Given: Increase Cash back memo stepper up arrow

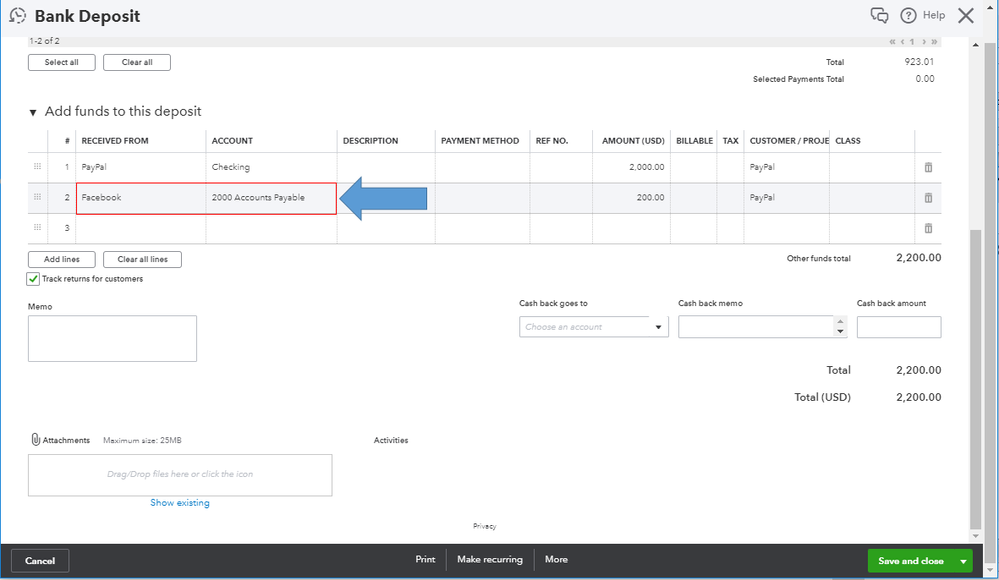Looking at the screenshot, I should point(840,322).
